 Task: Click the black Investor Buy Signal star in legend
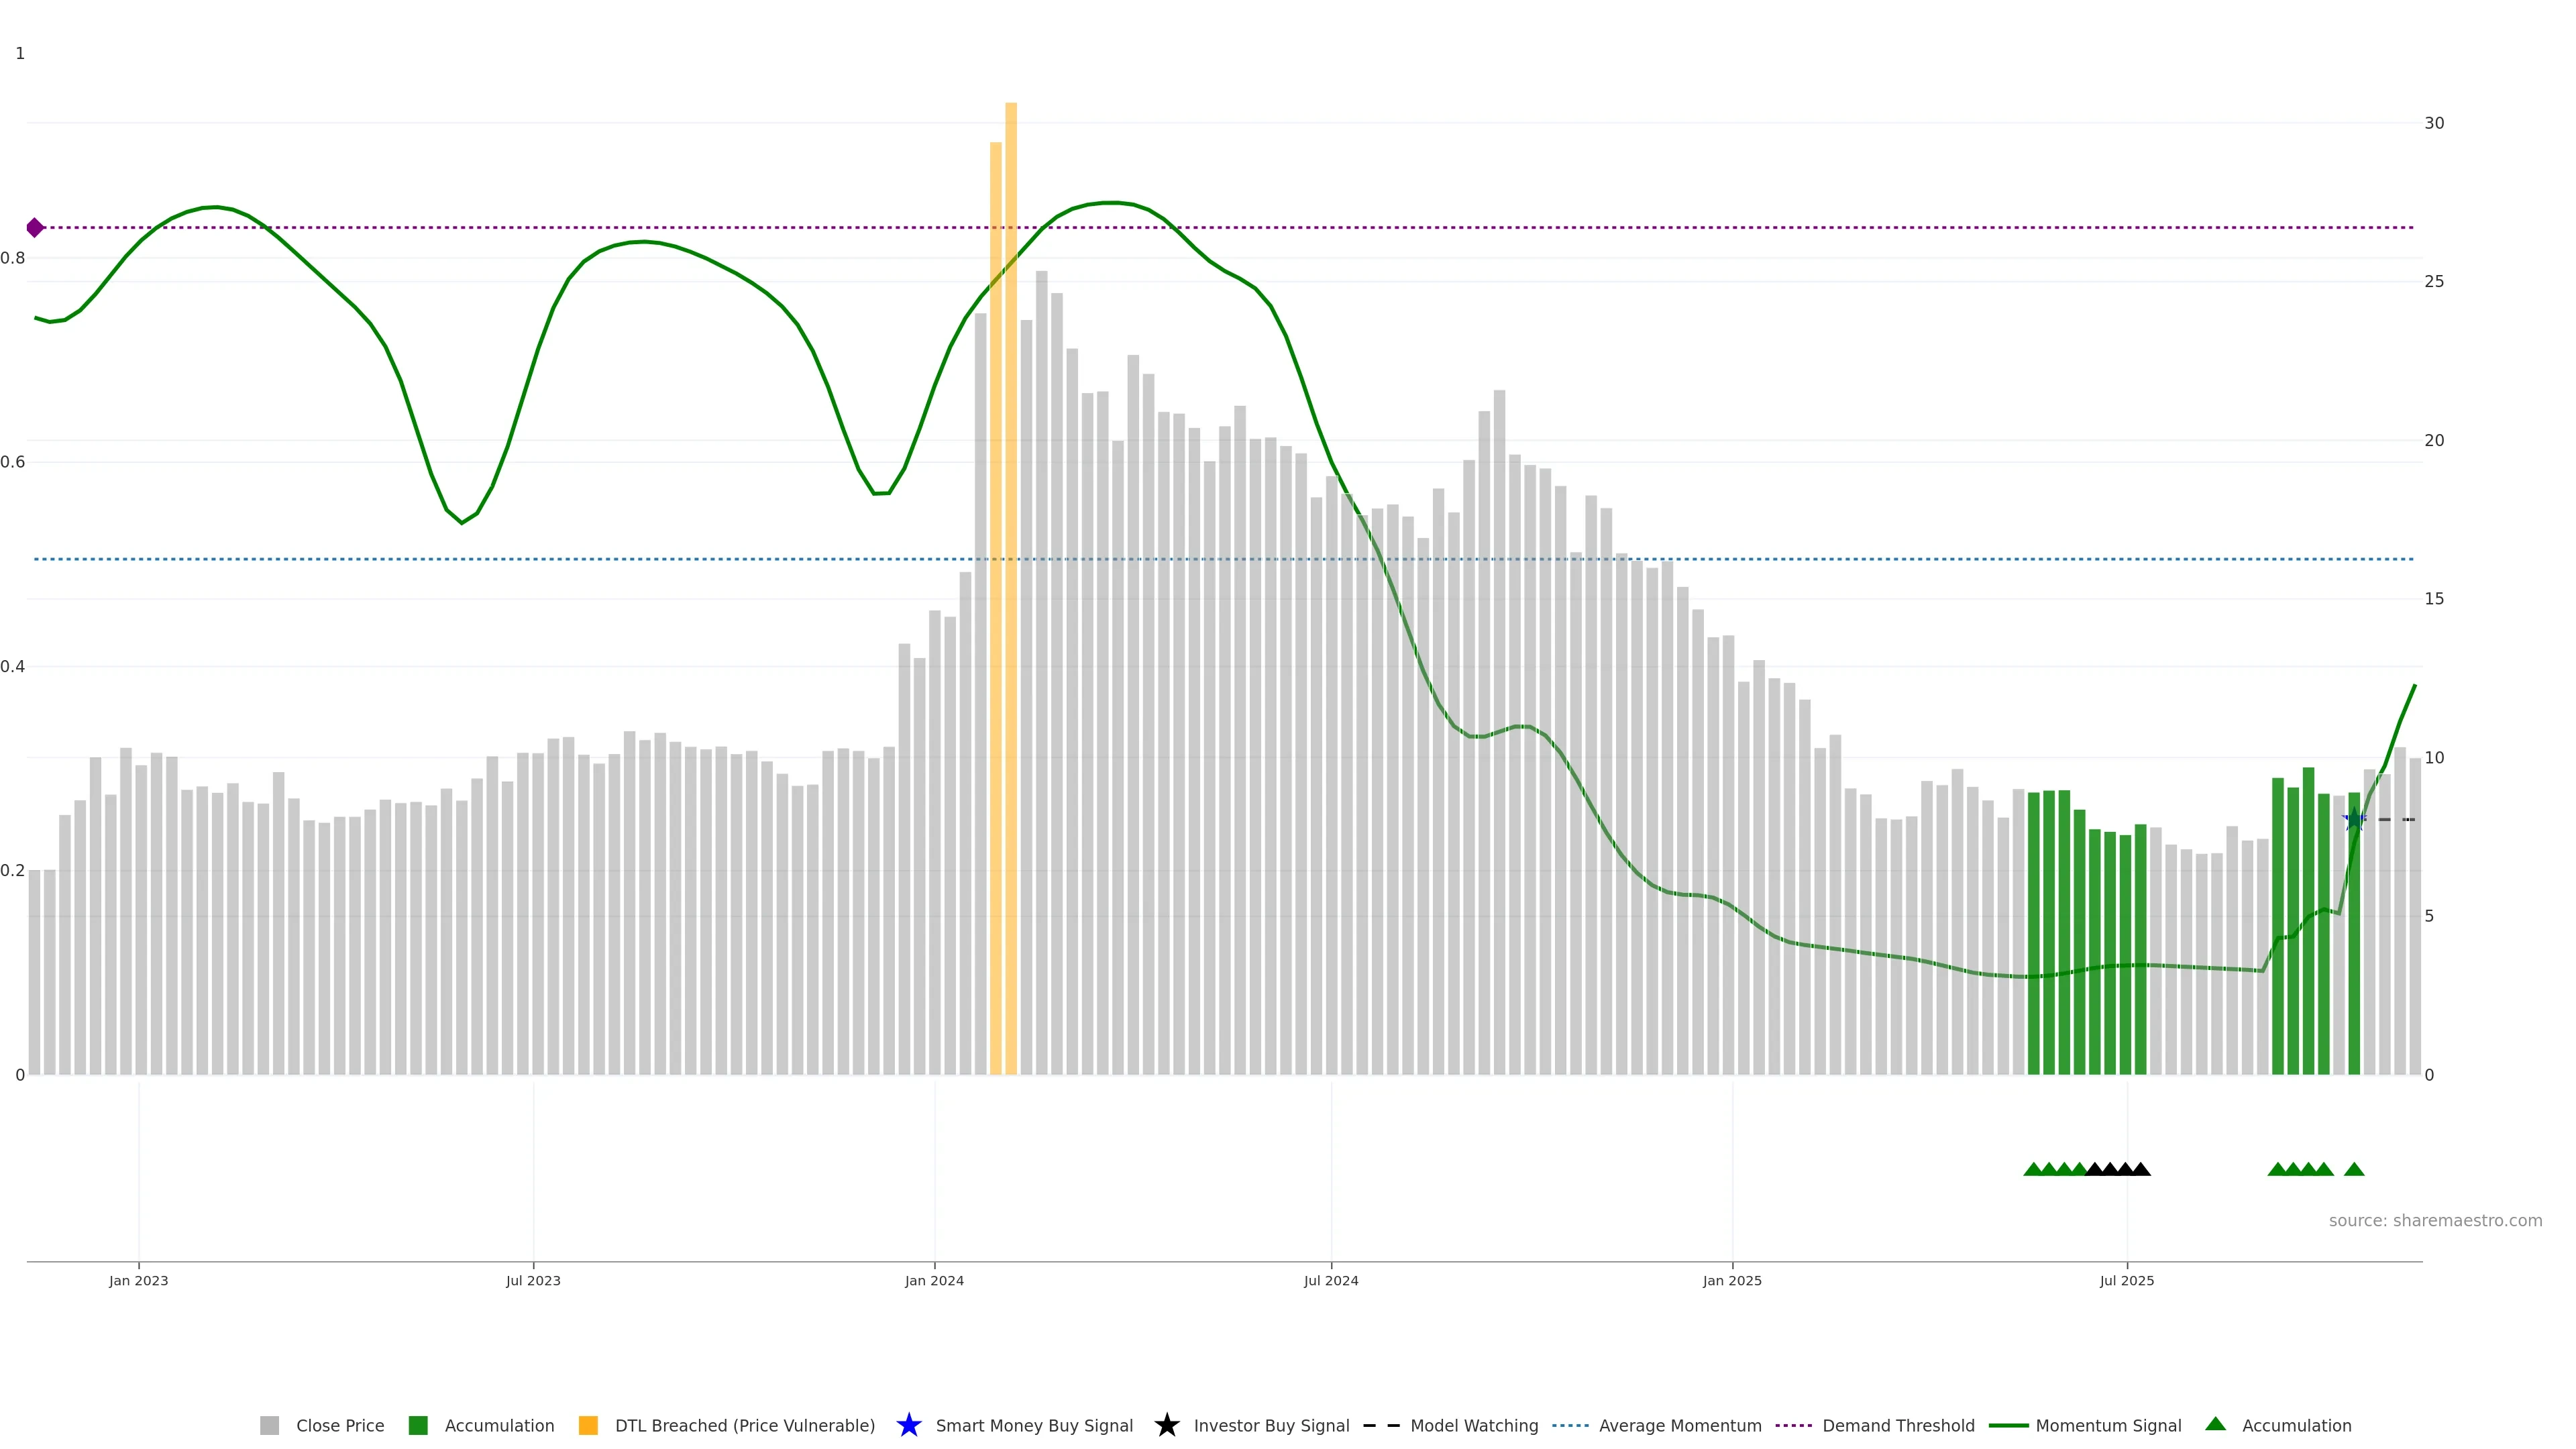[x=1166, y=1425]
